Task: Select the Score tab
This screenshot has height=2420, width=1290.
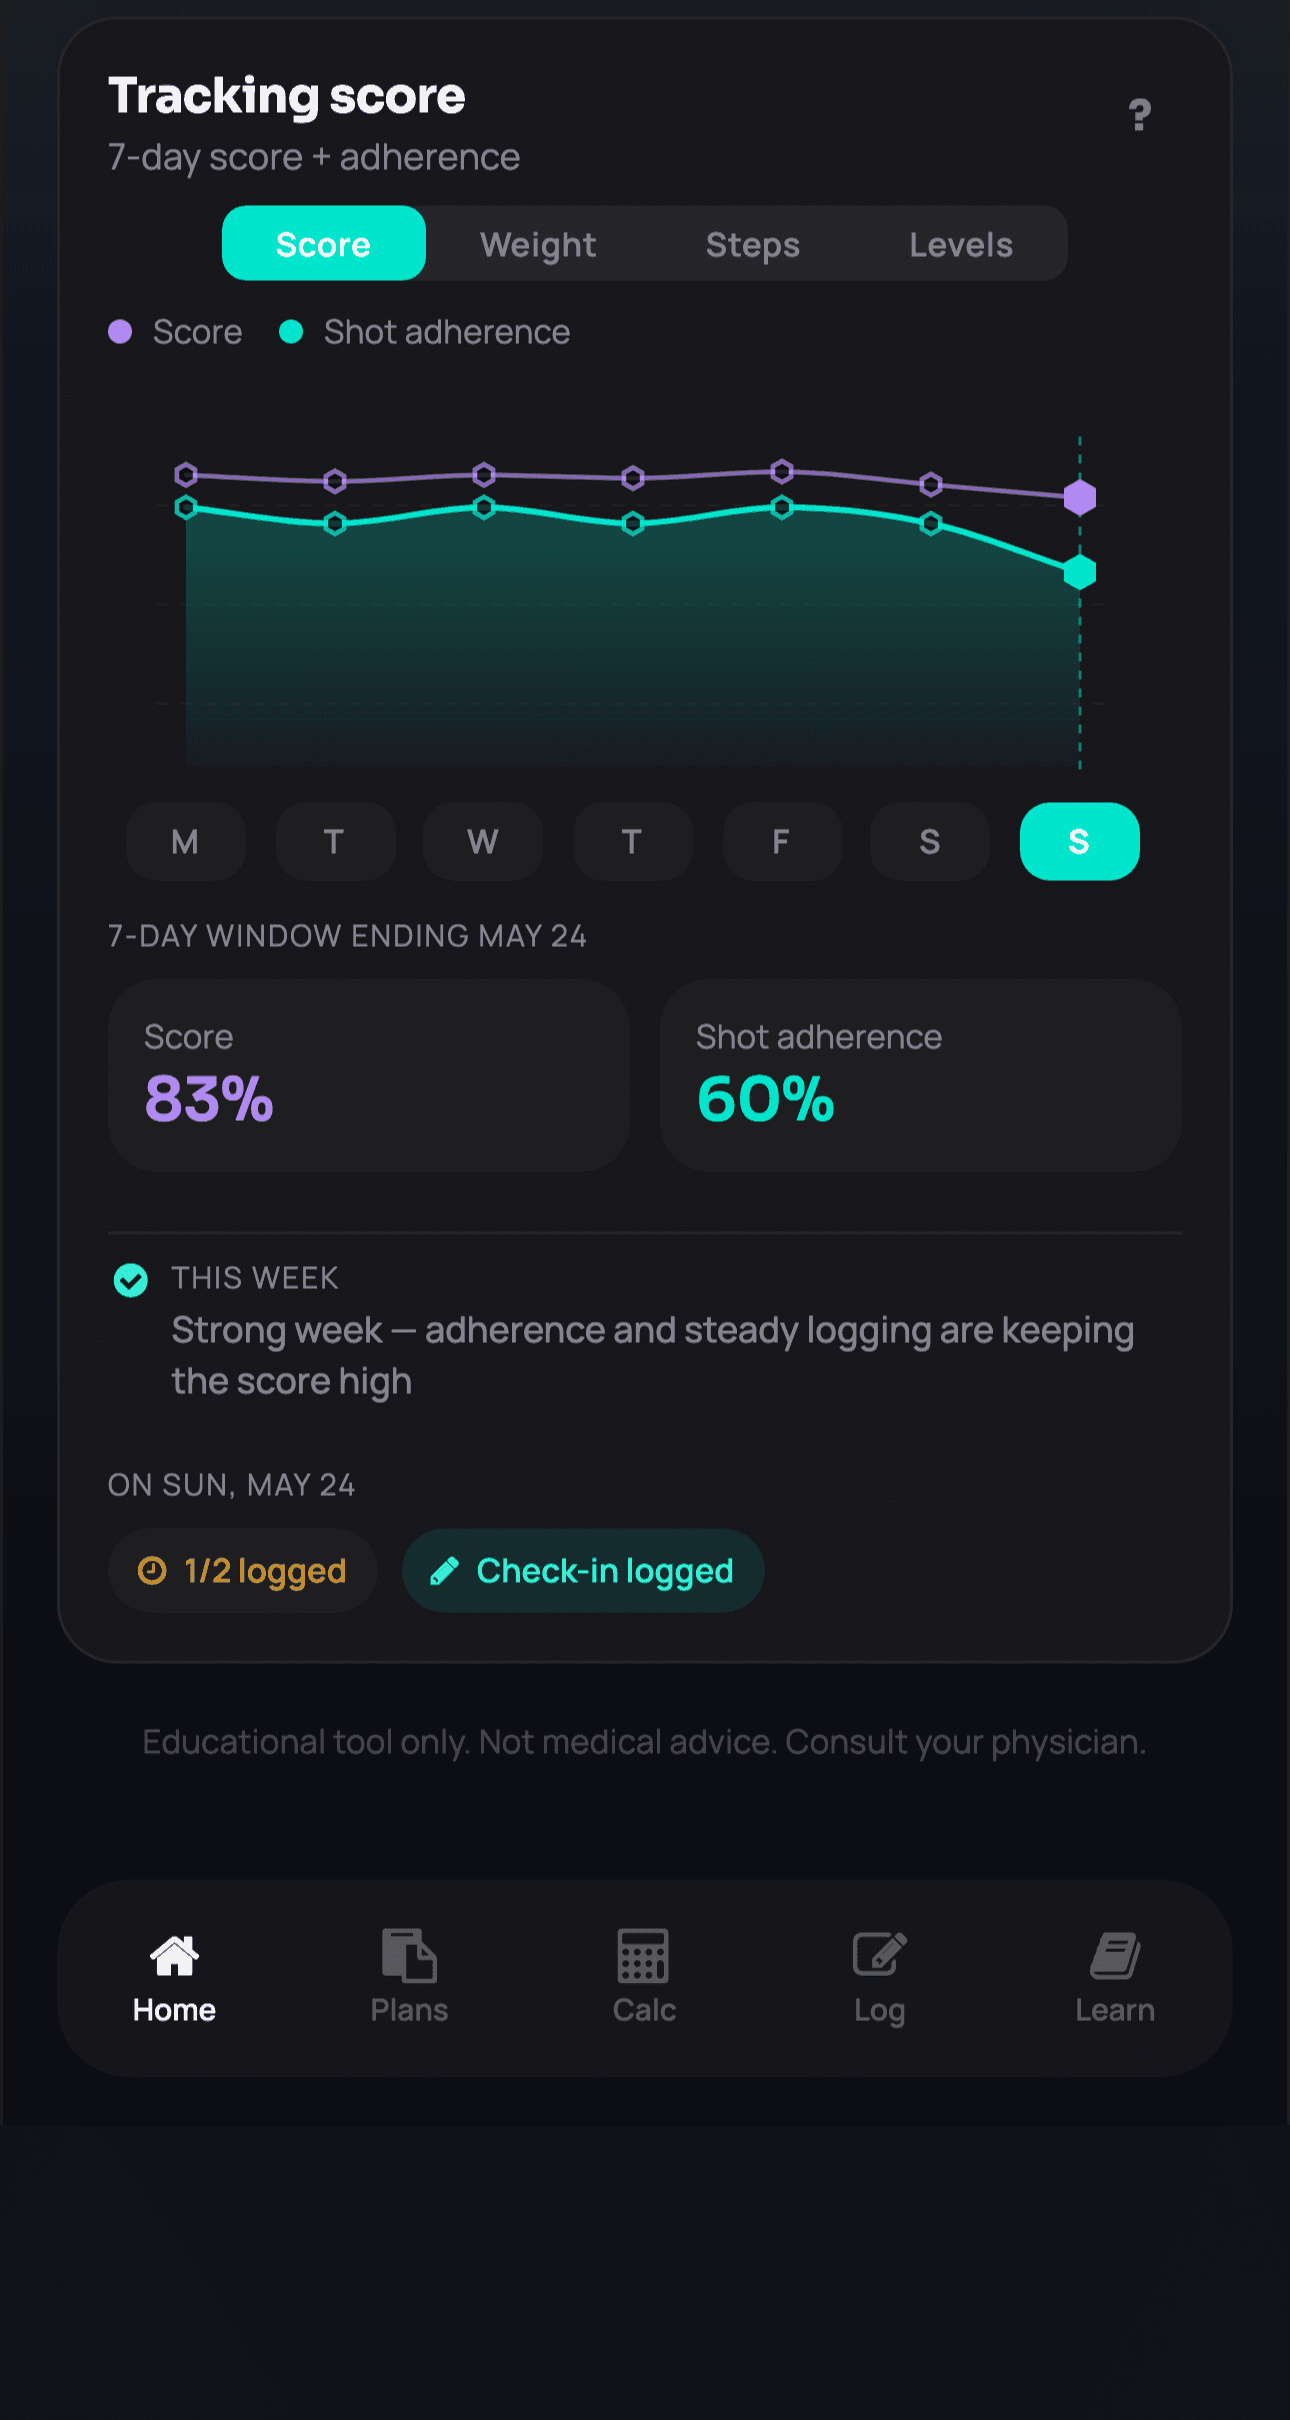Action: [x=324, y=243]
